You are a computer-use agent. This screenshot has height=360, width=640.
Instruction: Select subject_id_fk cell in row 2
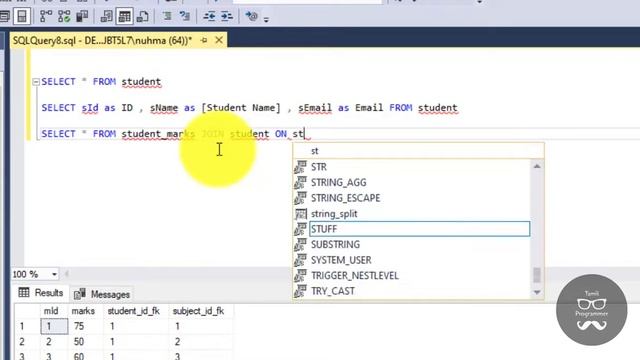(202, 342)
